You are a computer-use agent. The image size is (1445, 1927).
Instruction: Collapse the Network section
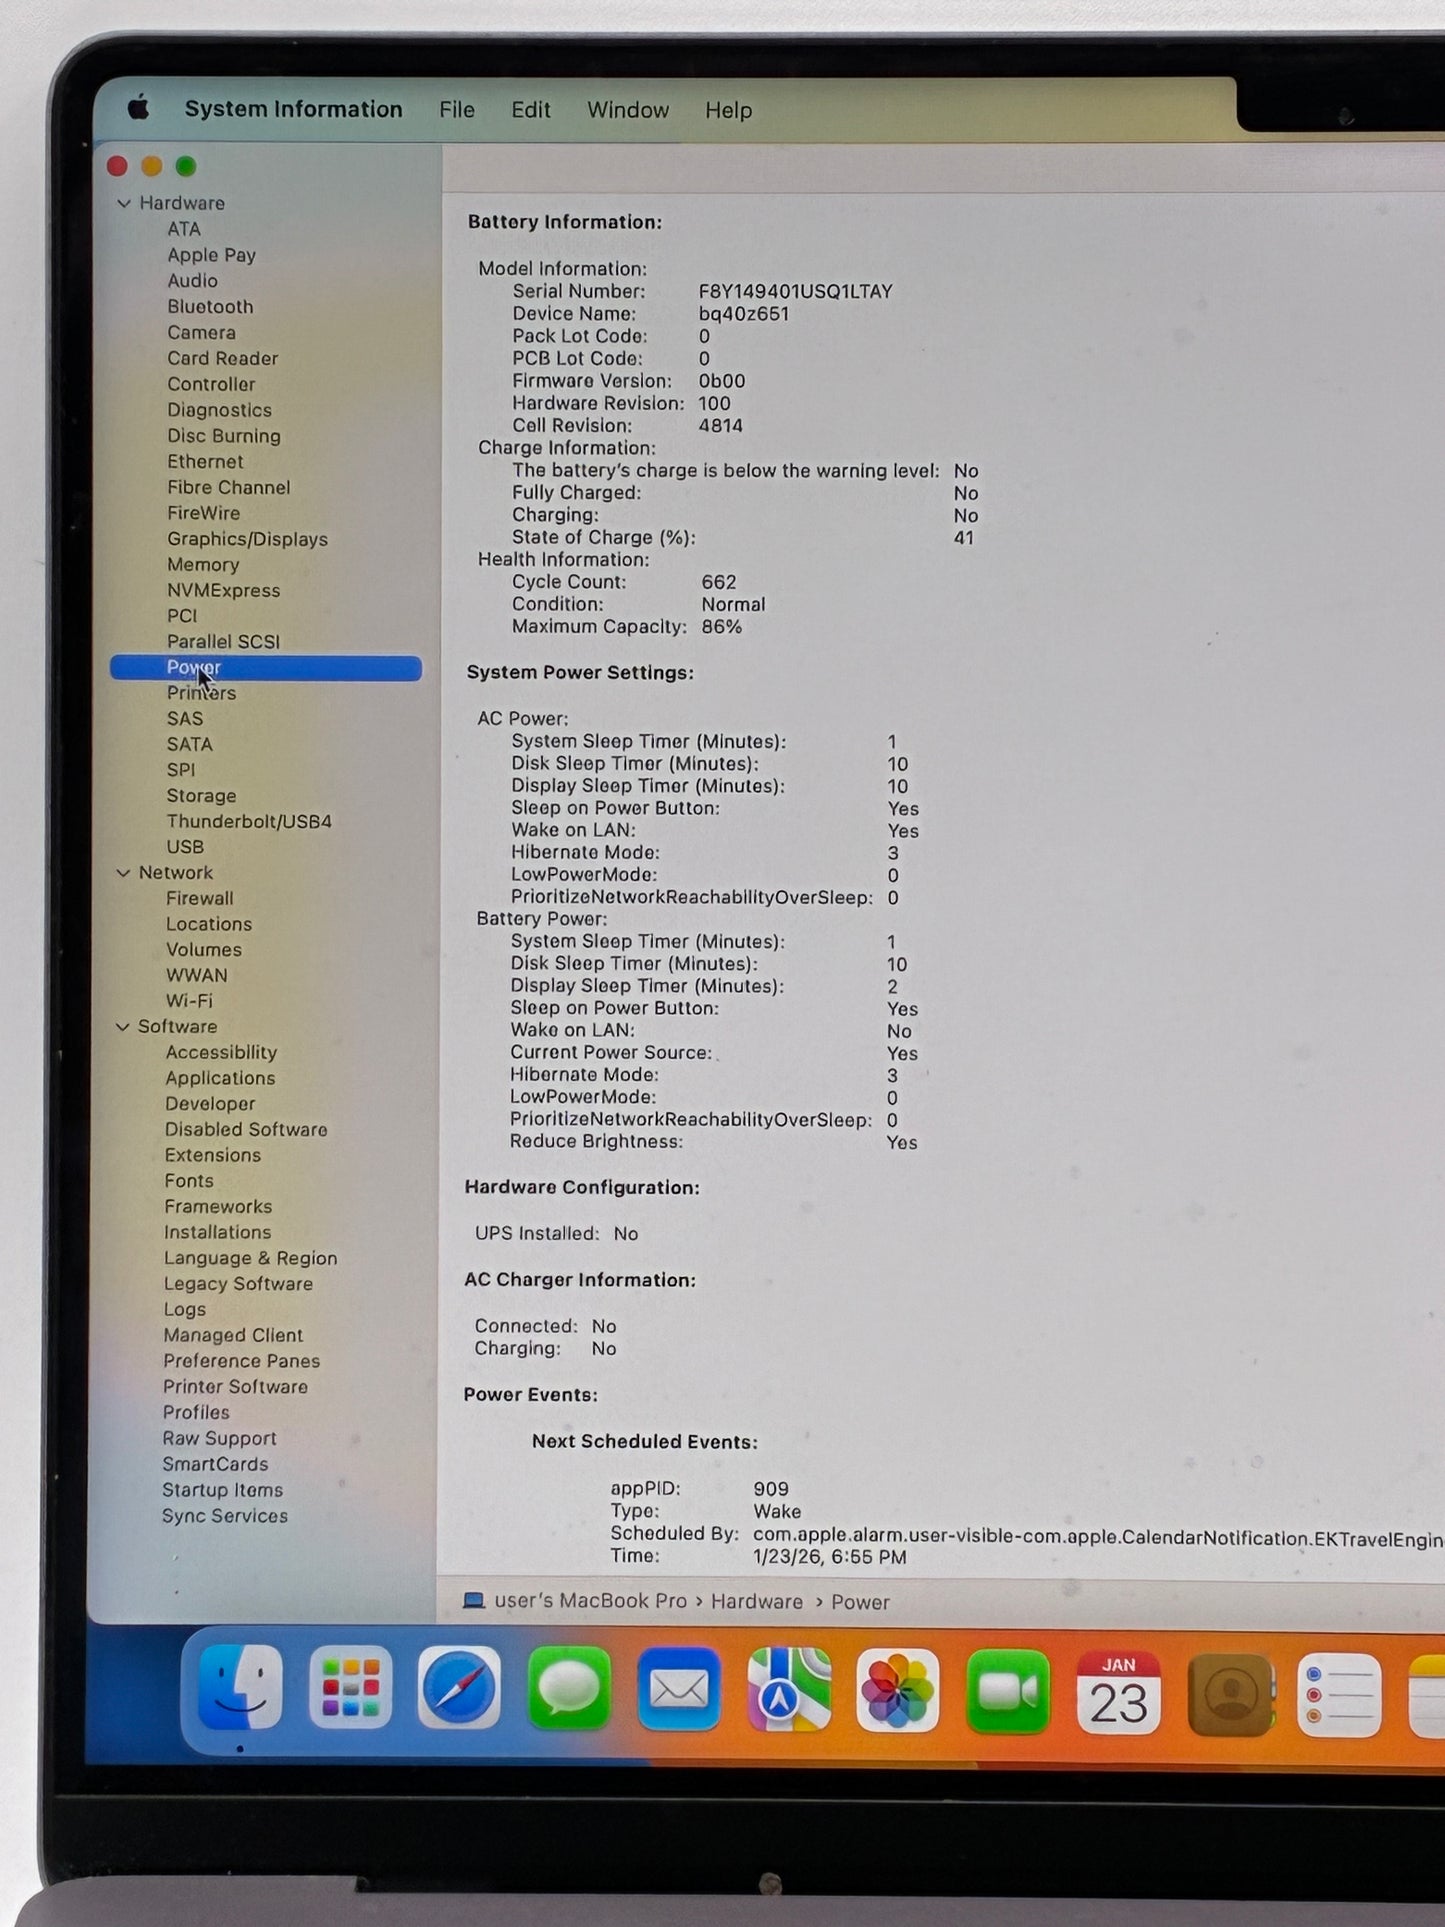[123, 873]
